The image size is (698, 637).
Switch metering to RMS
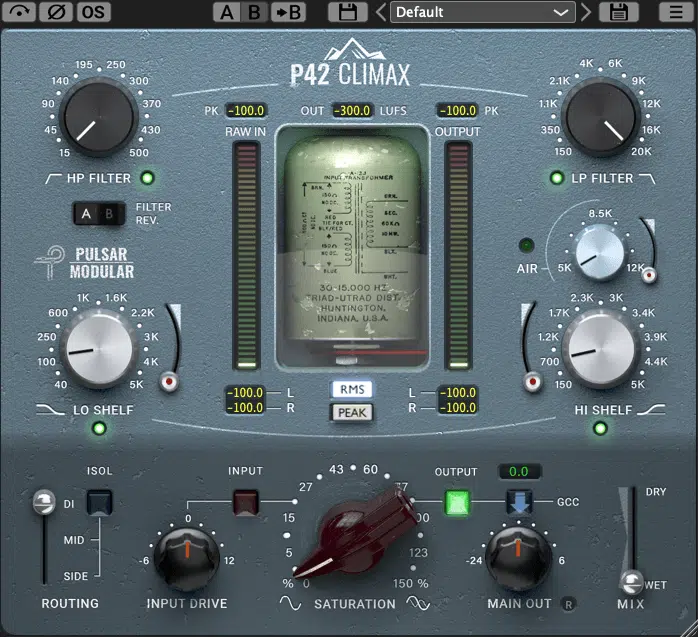pyautogui.click(x=349, y=389)
